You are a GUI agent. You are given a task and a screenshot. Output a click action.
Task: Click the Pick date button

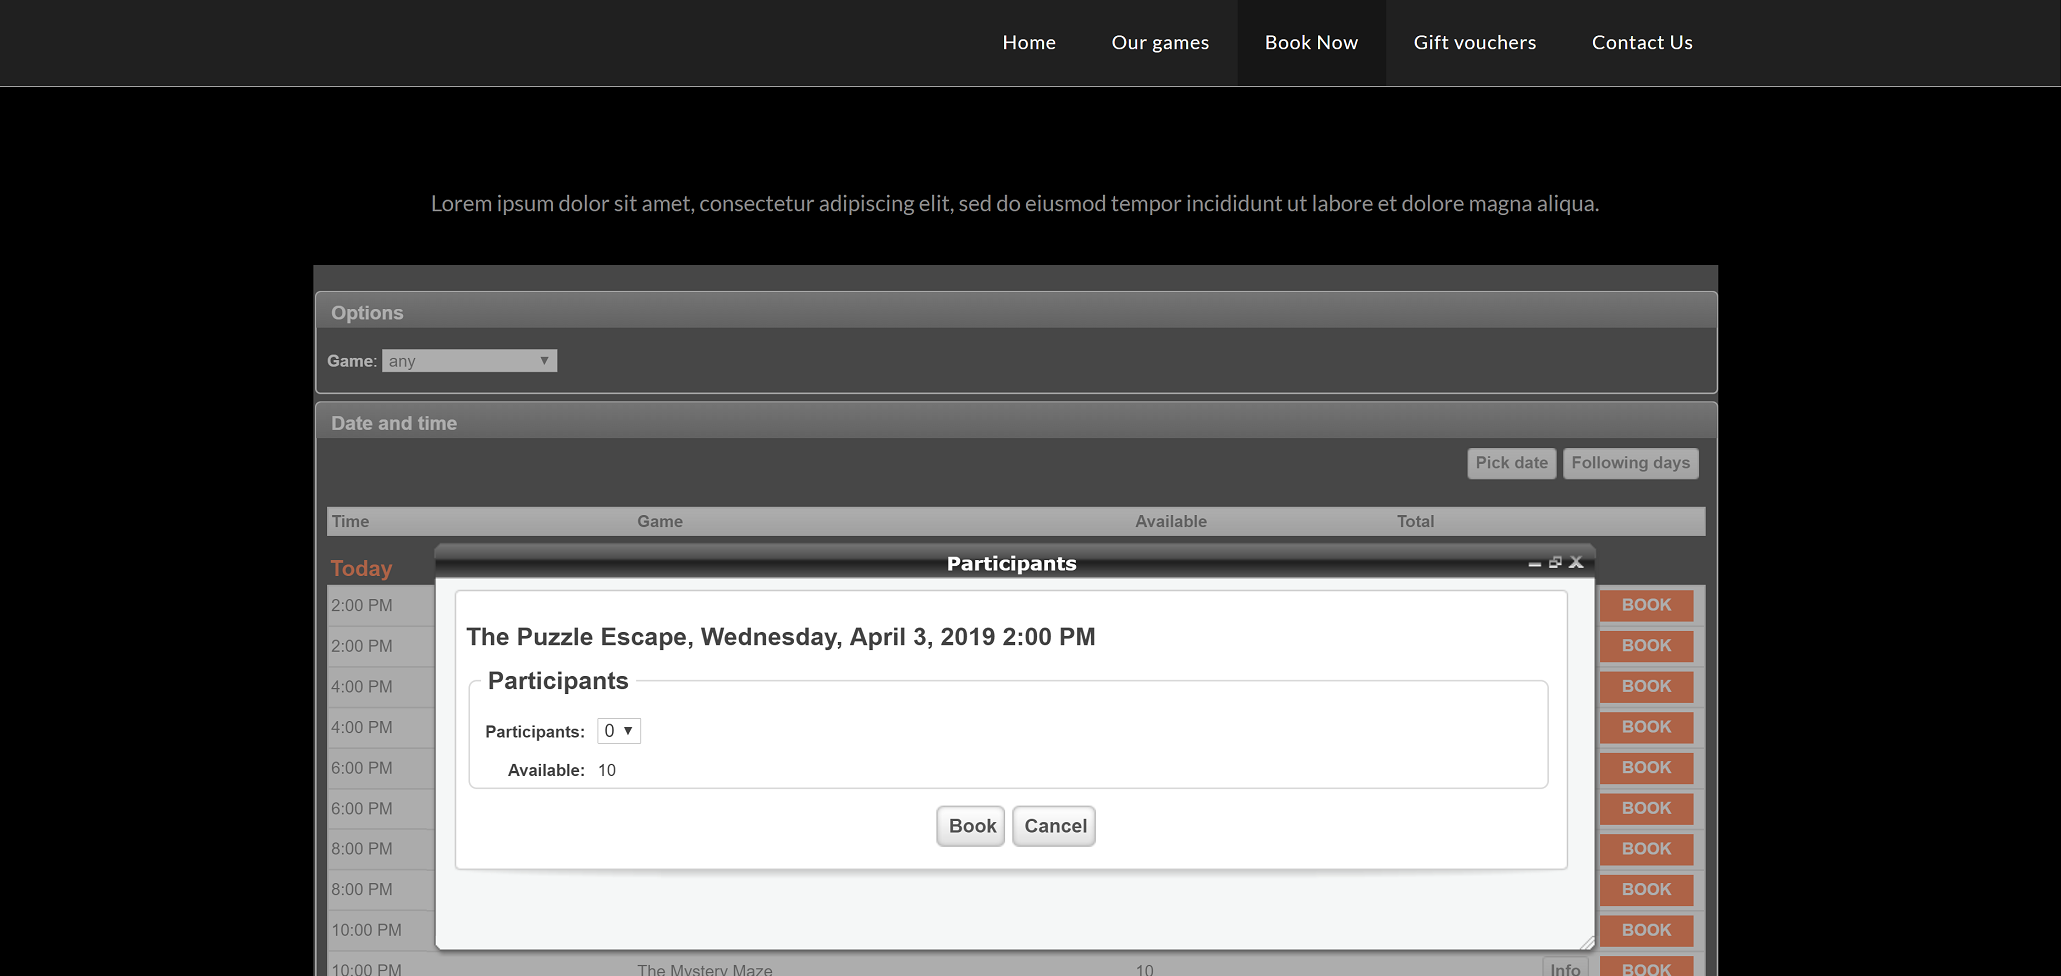click(1511, 463)
